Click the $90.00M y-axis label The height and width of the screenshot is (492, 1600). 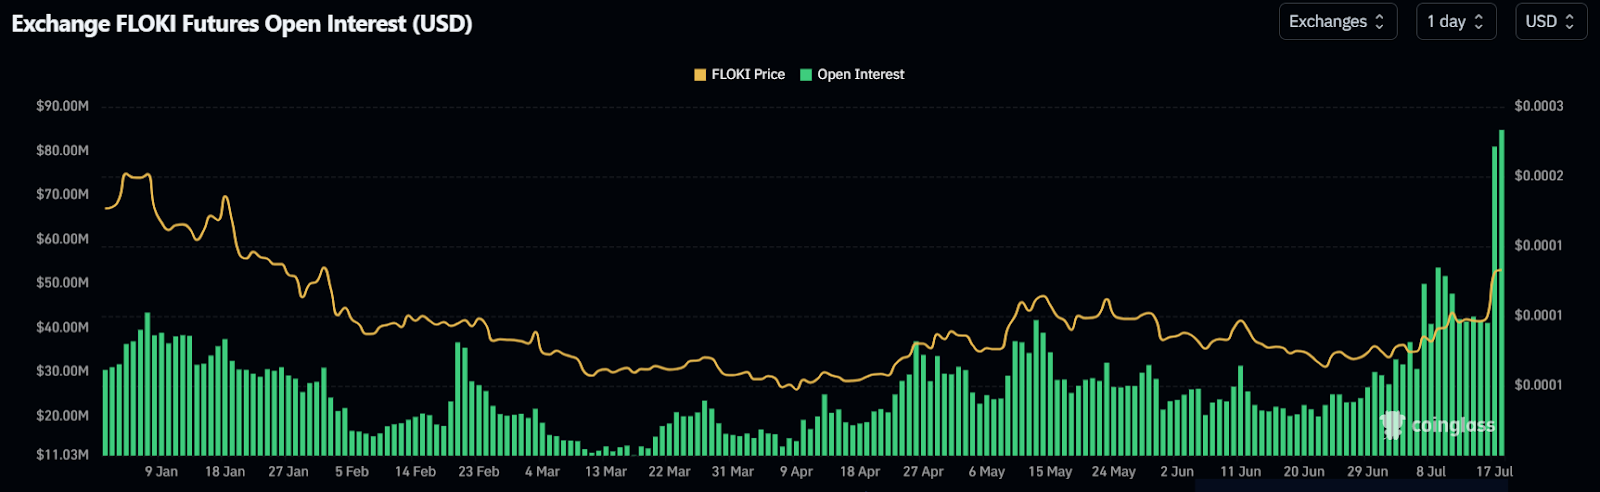62,106
